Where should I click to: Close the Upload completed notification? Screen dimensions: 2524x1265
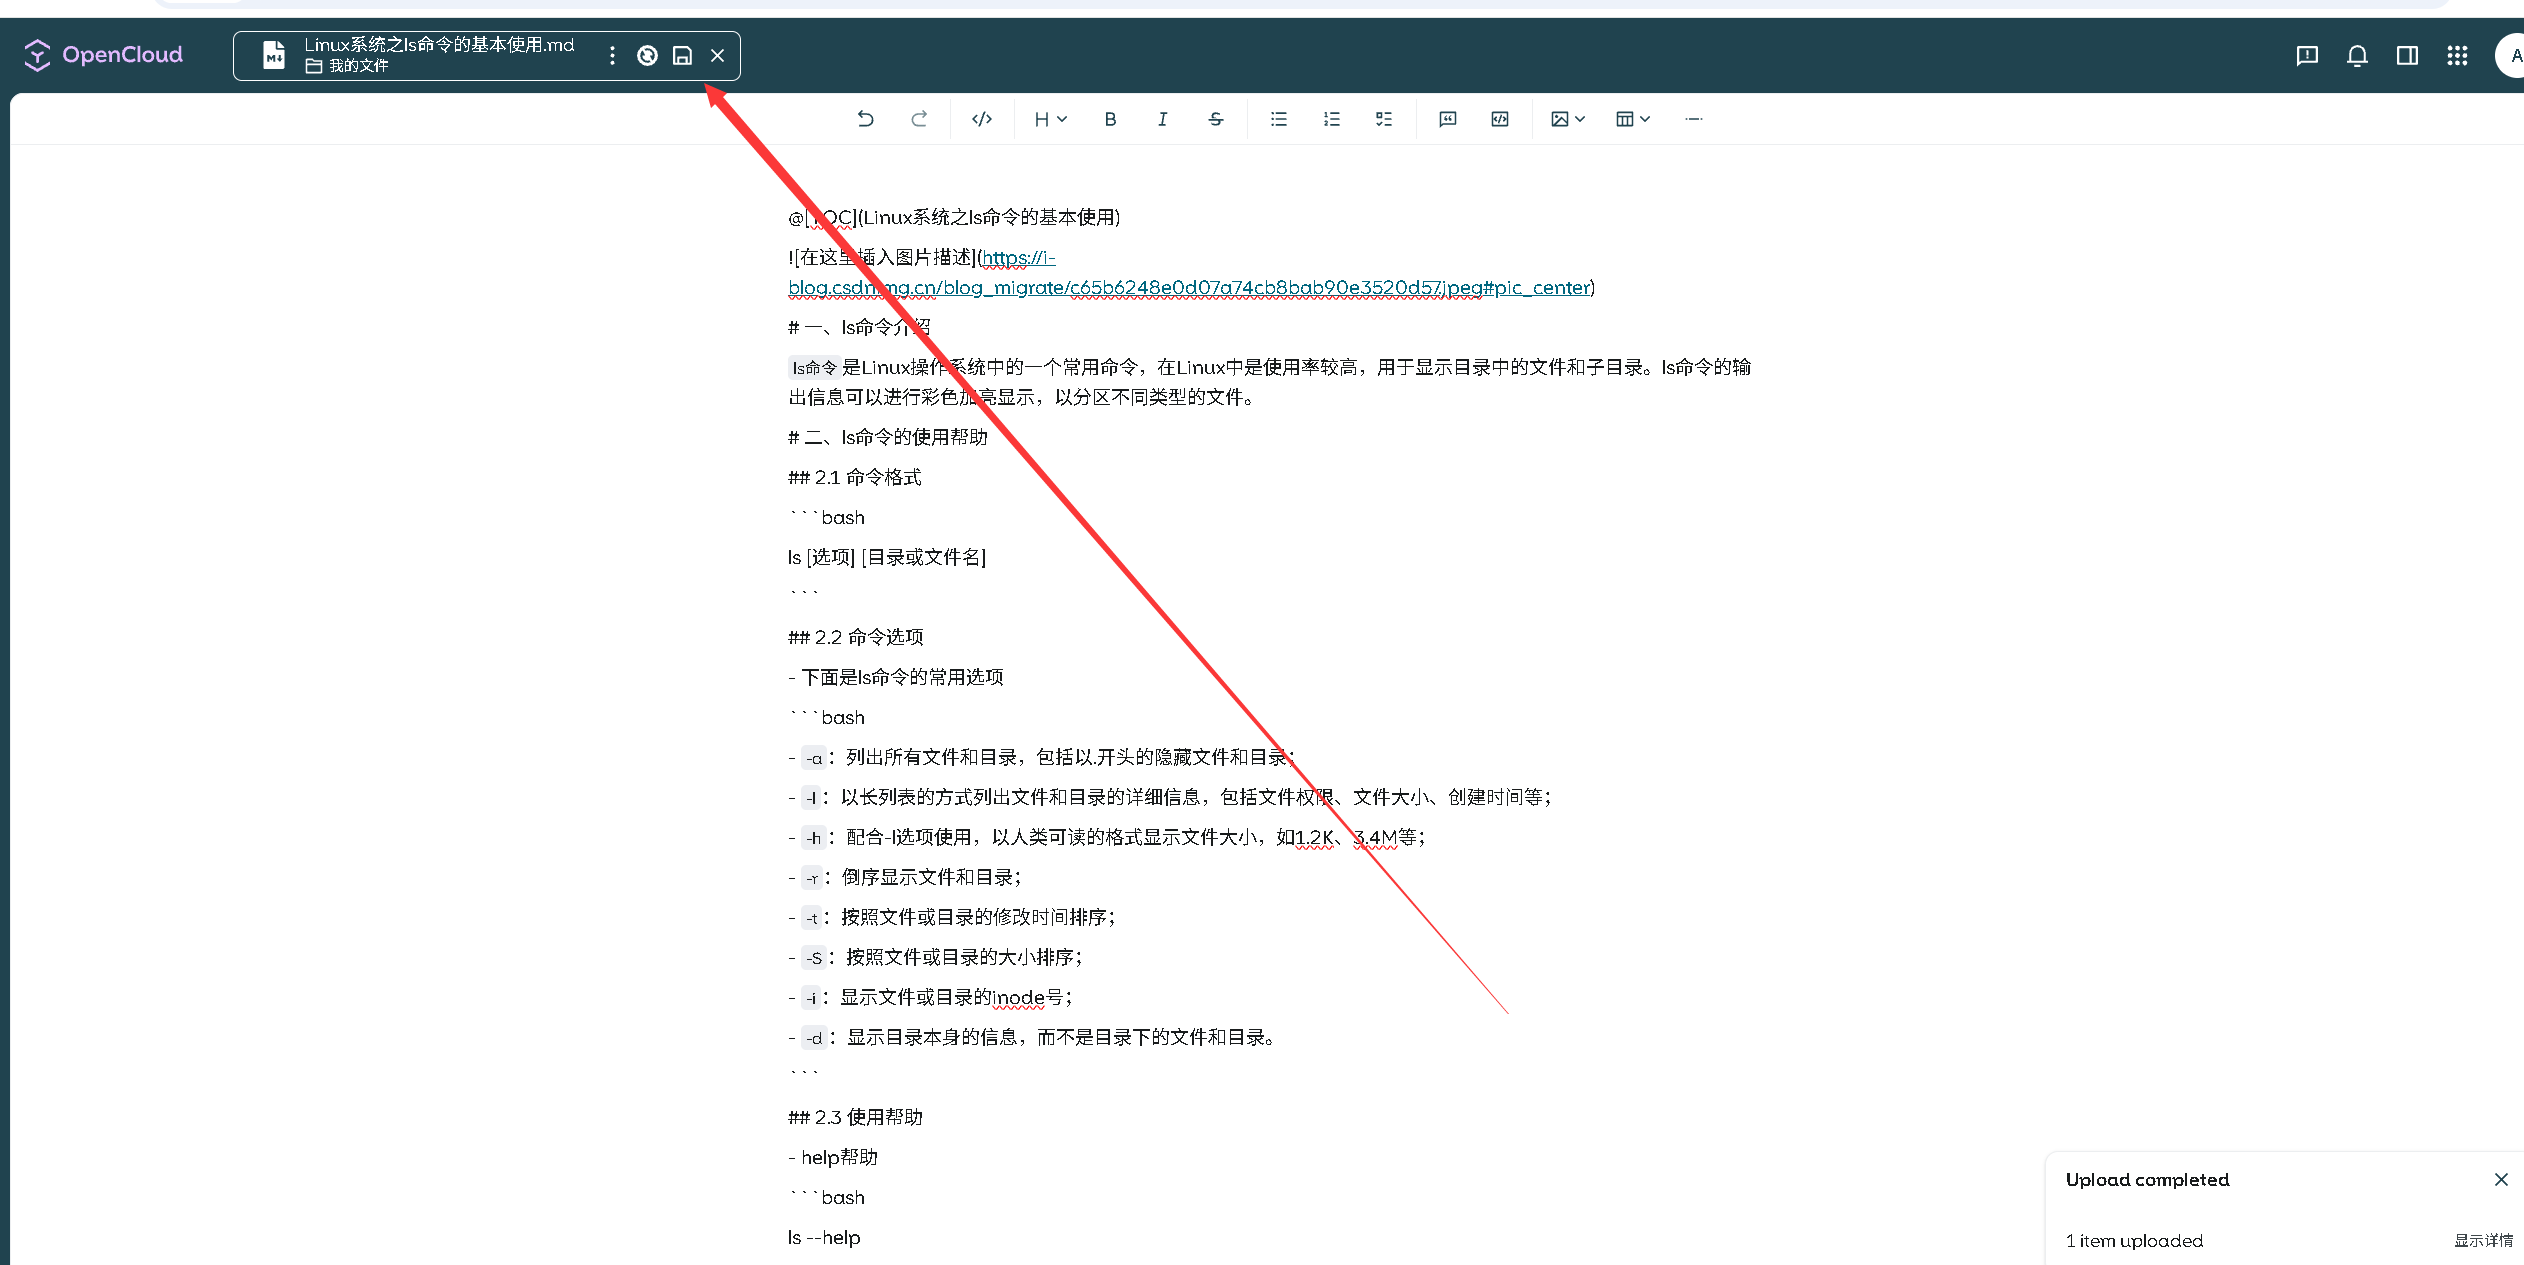click(x=2501, y=1180)
